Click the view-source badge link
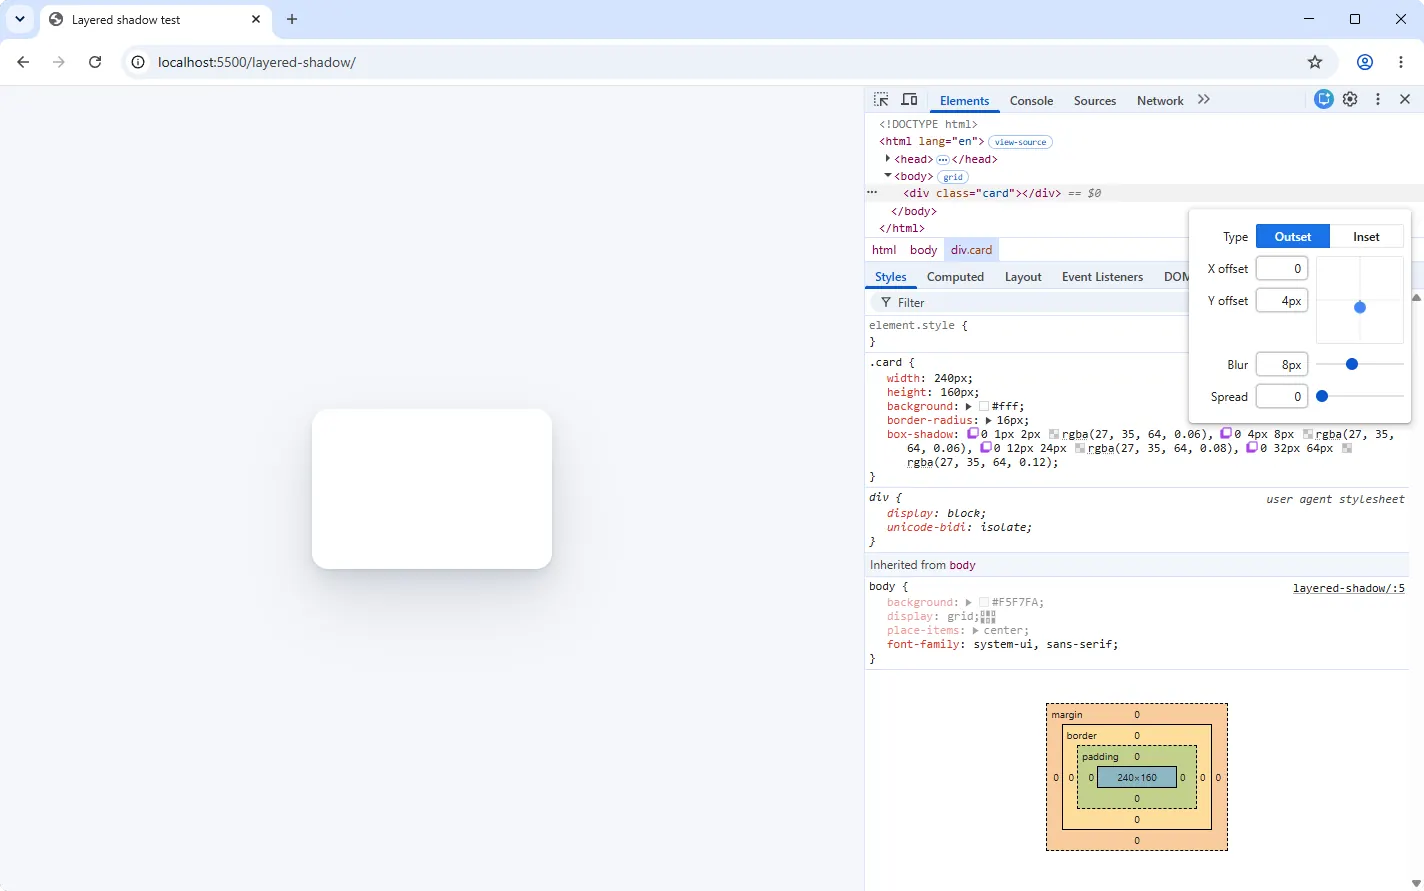The image size is (1424, 891). point(1020,142)
